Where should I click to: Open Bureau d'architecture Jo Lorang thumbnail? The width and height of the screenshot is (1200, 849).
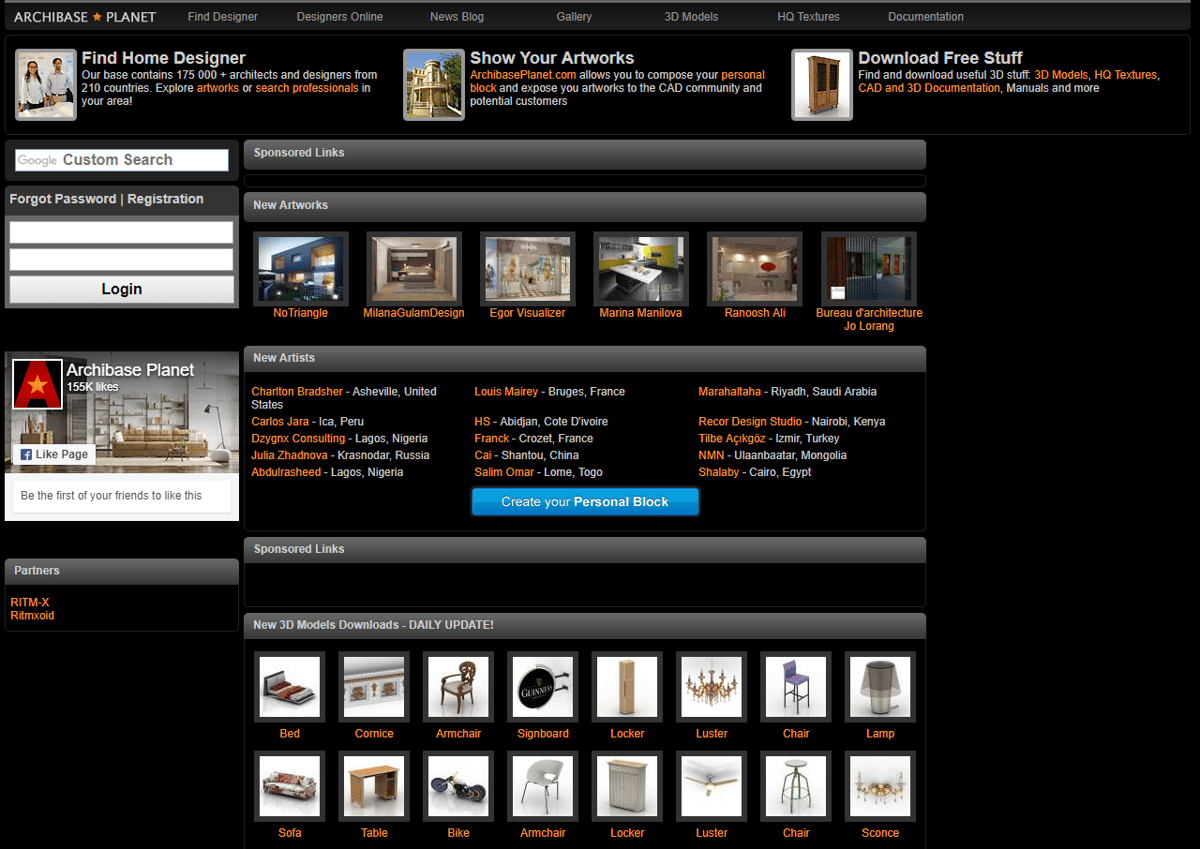(868, 268)
